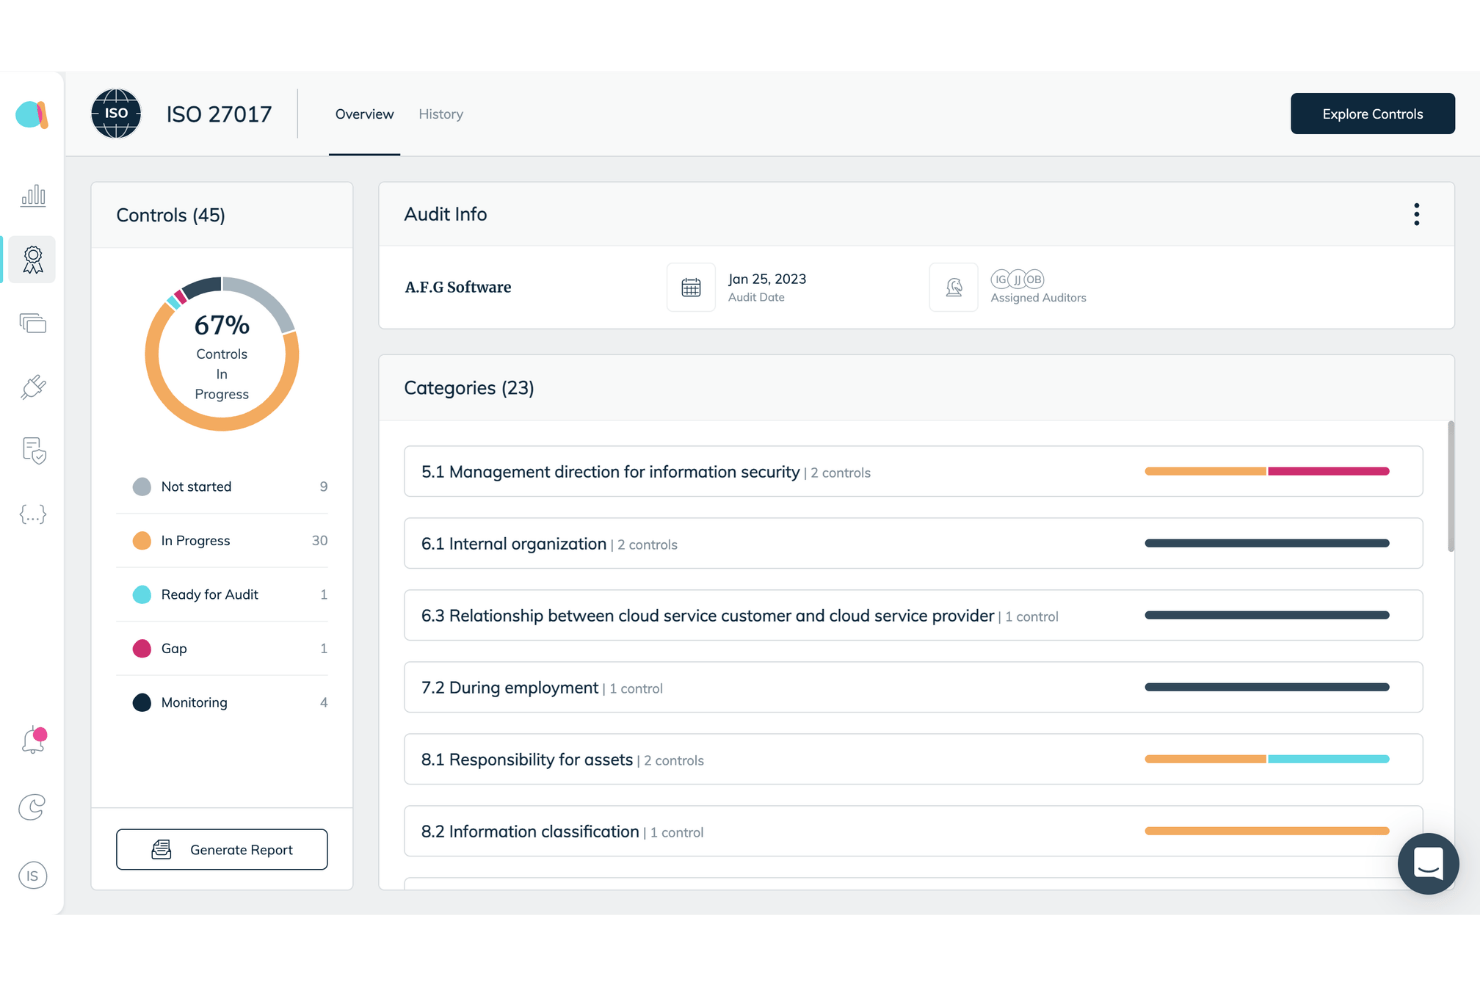Open the chat support bubble icon
Image resolution: width=1480 pixels, height=987 pixels.
pos(1428,864)
